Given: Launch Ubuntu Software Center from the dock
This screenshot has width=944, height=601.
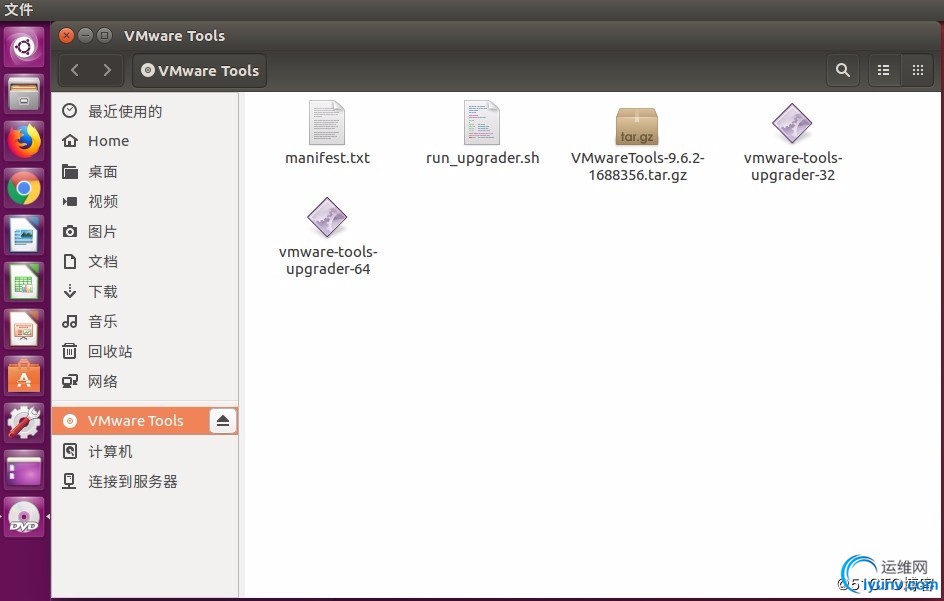Looking at the screenshot, I should pyautogui.click(x=24, y=376).
